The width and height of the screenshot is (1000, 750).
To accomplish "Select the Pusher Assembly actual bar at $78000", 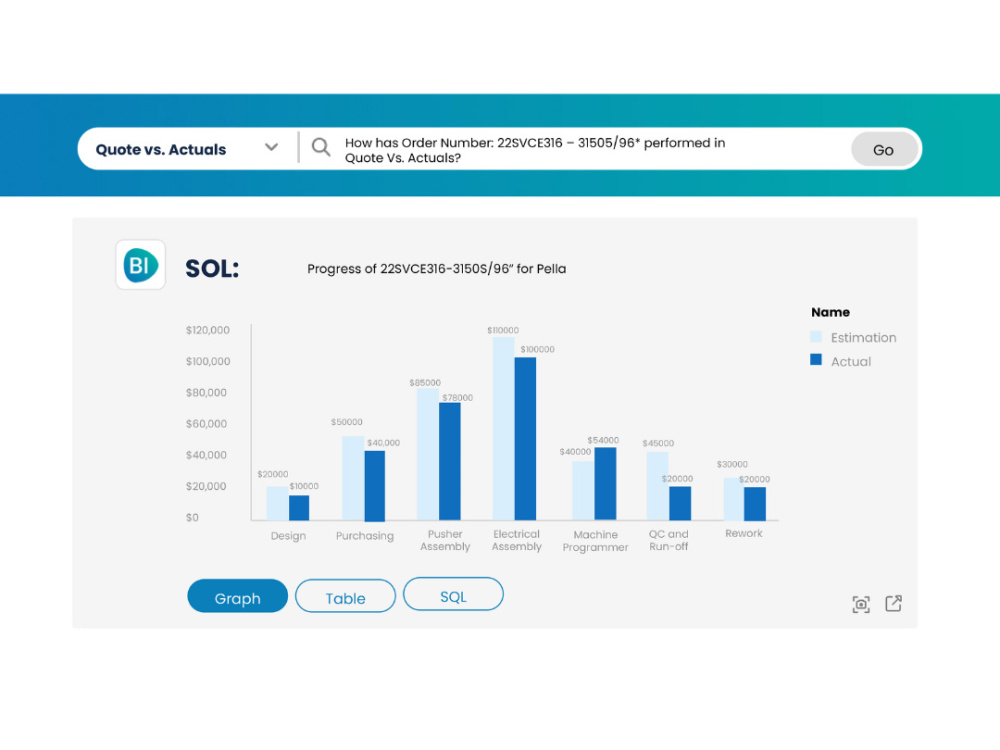I will pos(450,462).
